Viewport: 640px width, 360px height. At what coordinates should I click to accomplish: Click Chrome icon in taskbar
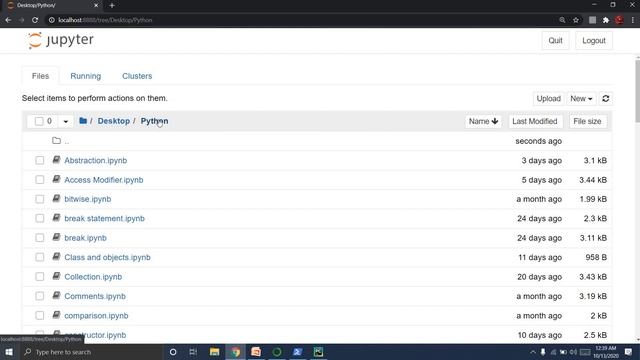(x=236, y=352)
